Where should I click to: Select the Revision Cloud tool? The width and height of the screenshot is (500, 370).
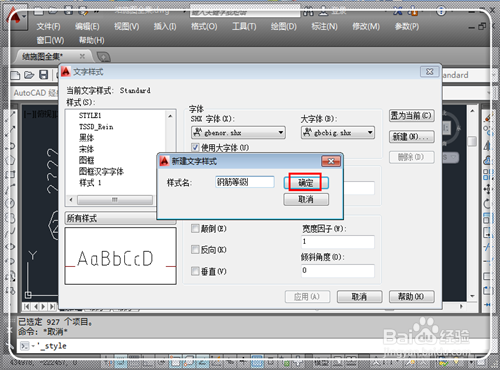10,217
